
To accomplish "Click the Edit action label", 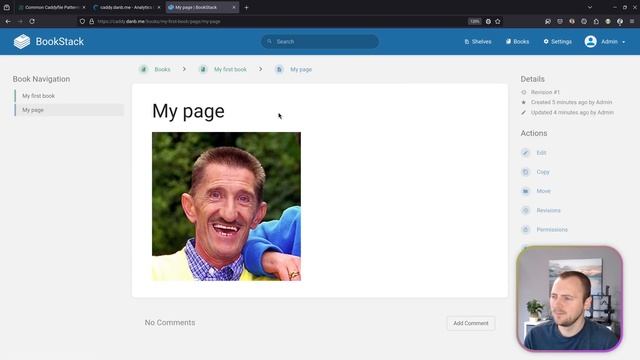I will 541,153.
